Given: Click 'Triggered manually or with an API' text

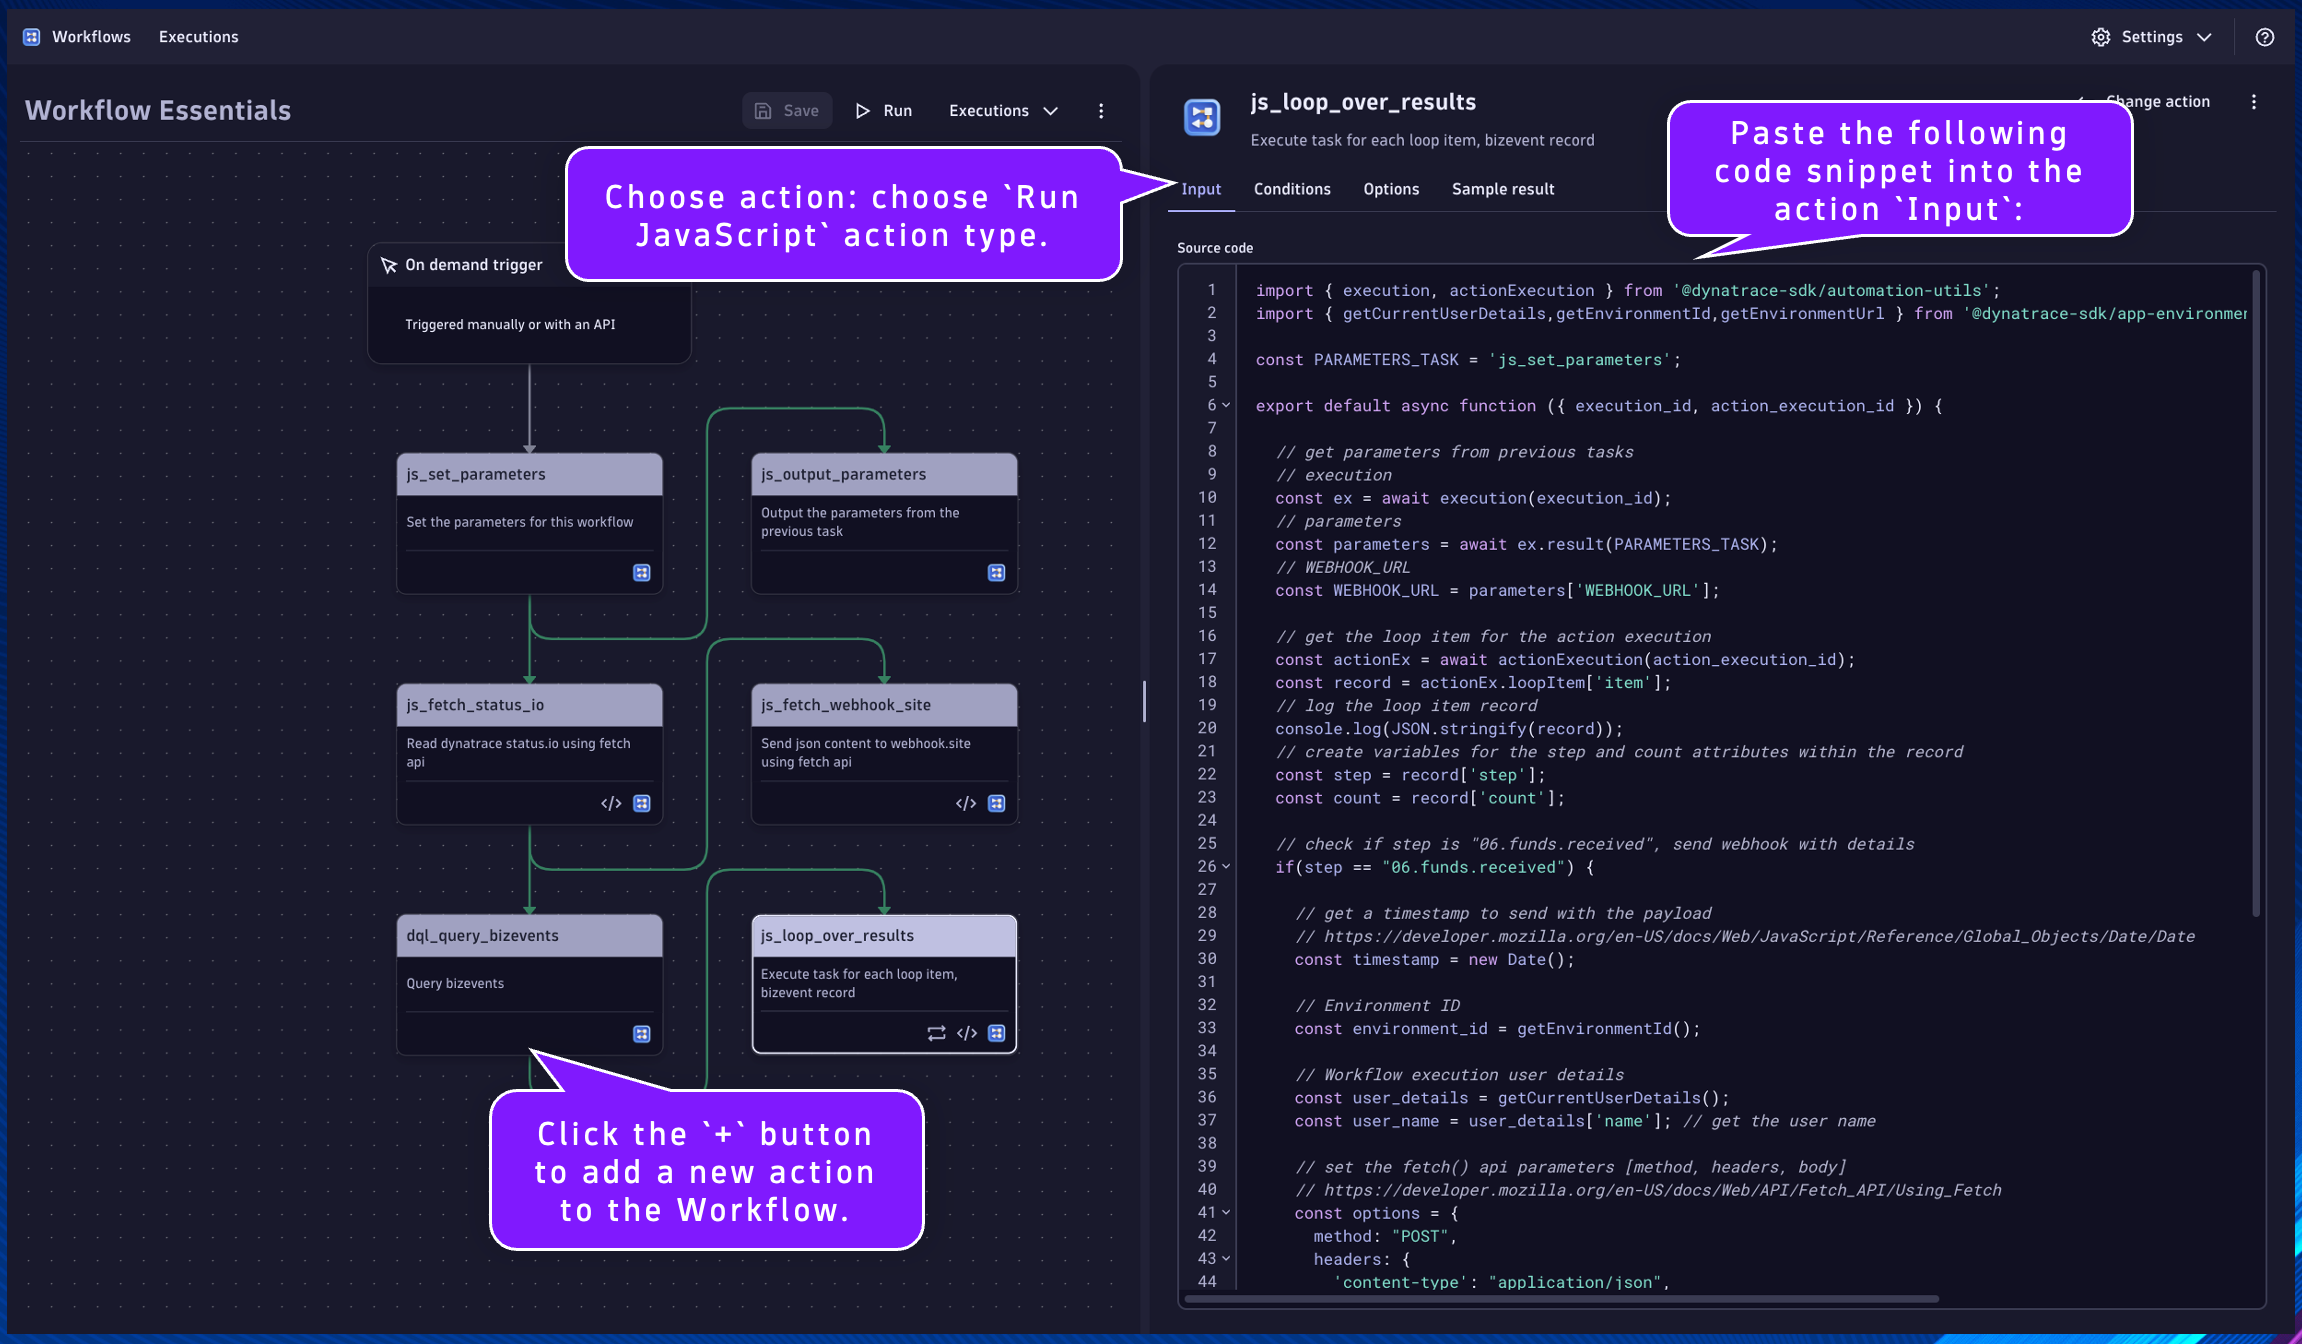Looking at the screenshot, I should (x=510, y=325).
